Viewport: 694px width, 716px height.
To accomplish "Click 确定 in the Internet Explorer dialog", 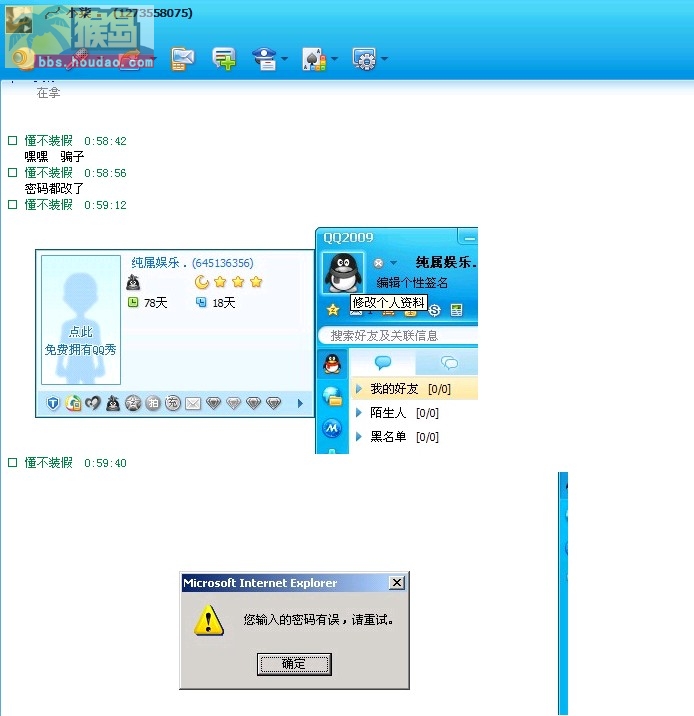I will click(294, 663).
